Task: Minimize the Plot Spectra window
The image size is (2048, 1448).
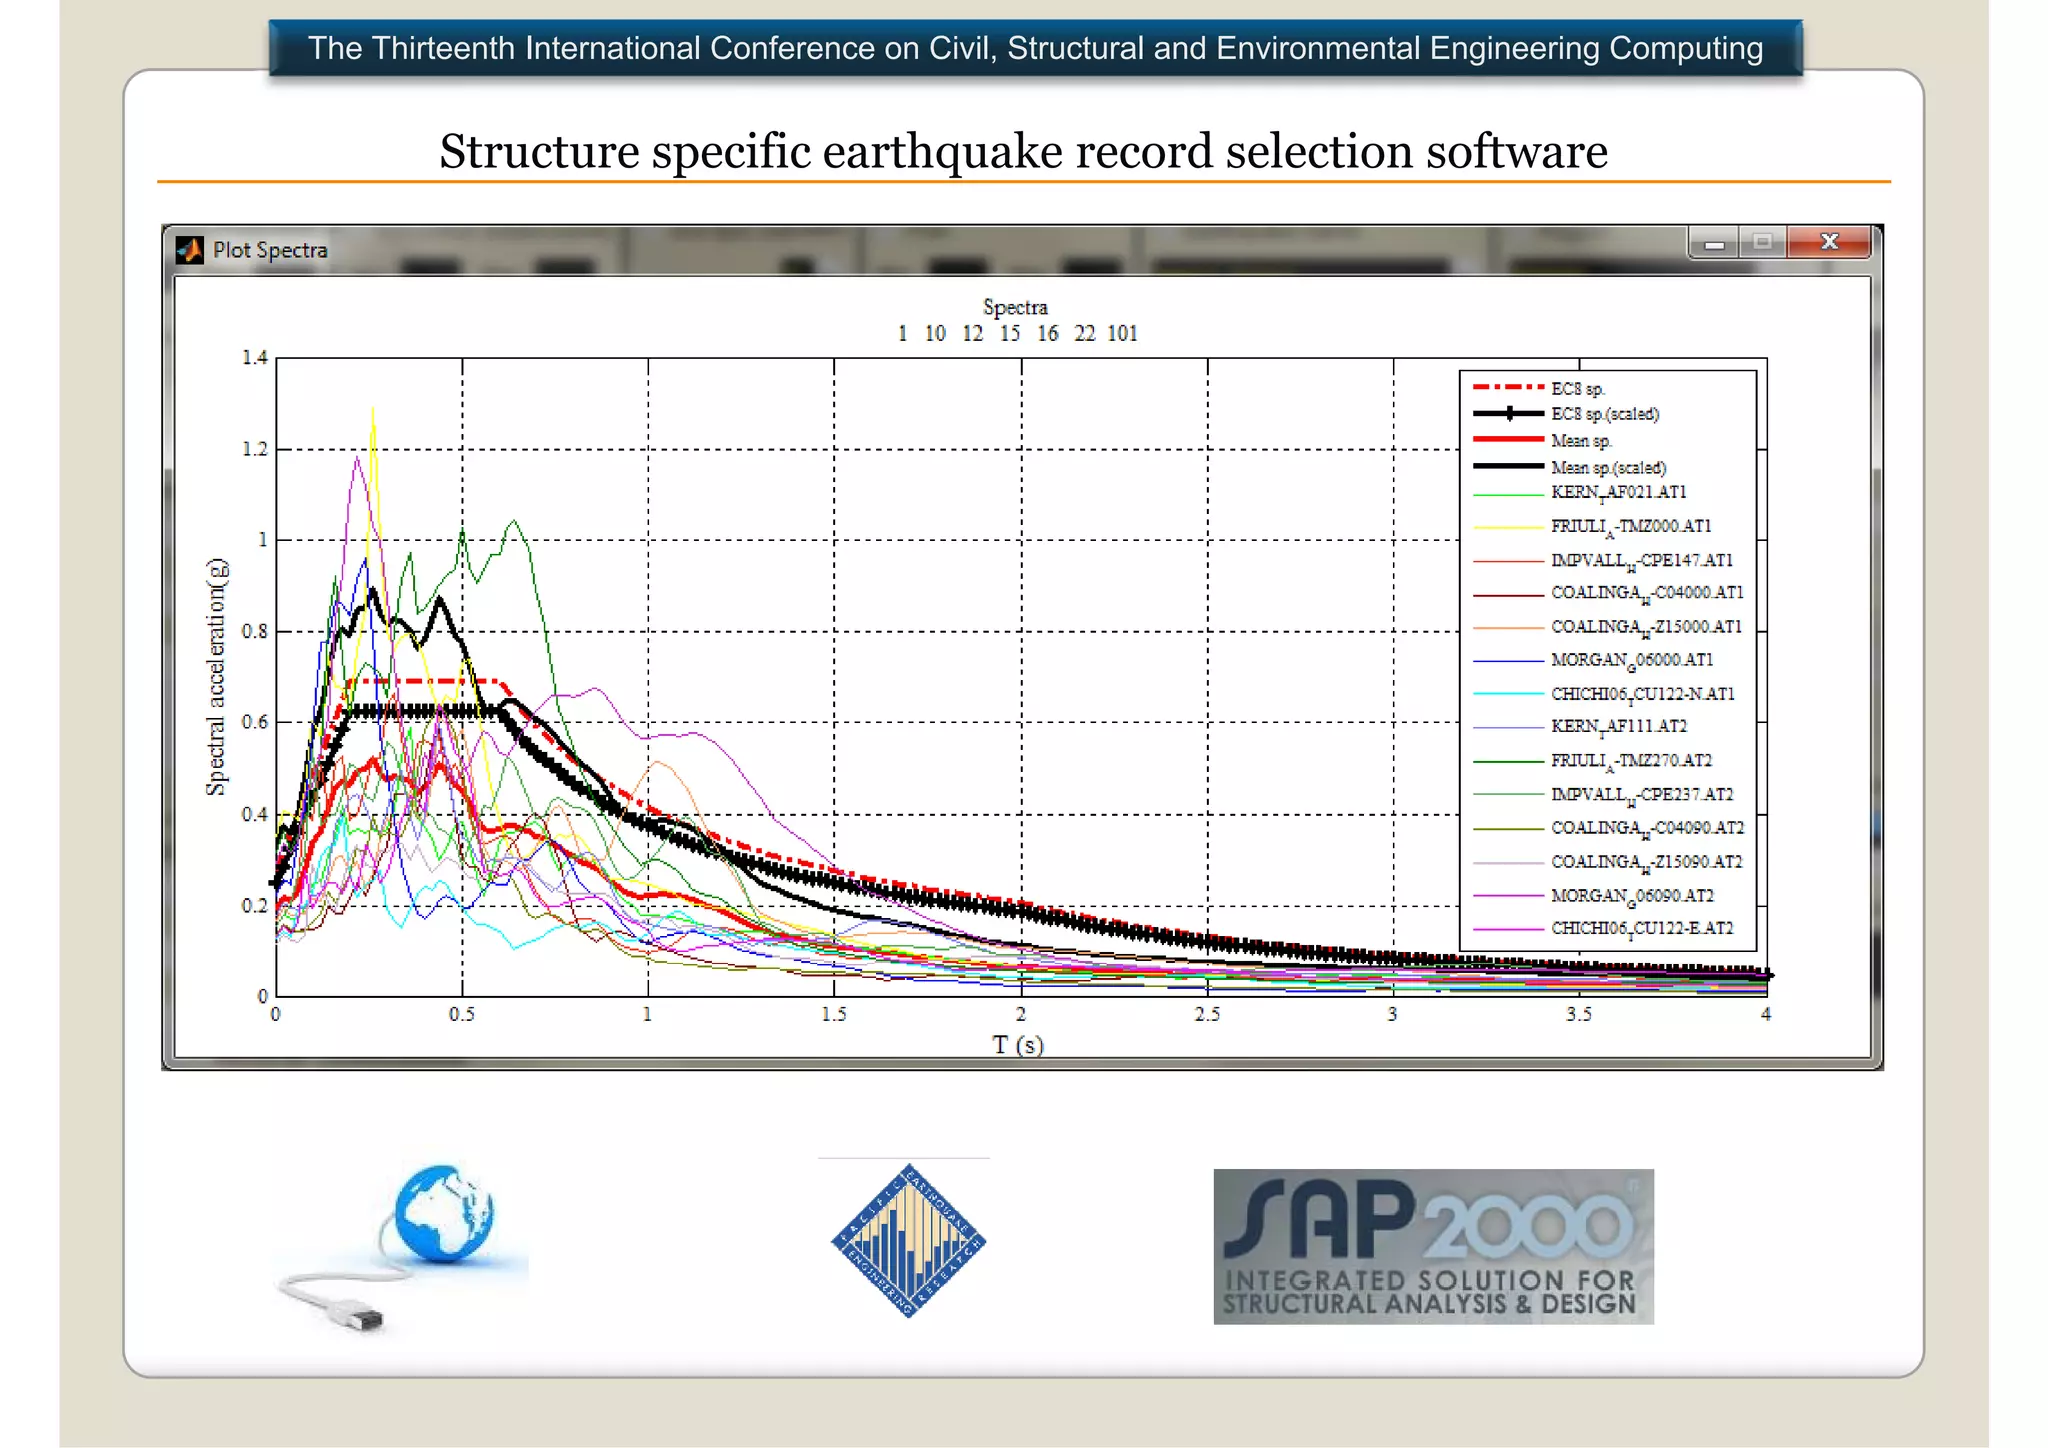Action: [x=1714, y=242]
